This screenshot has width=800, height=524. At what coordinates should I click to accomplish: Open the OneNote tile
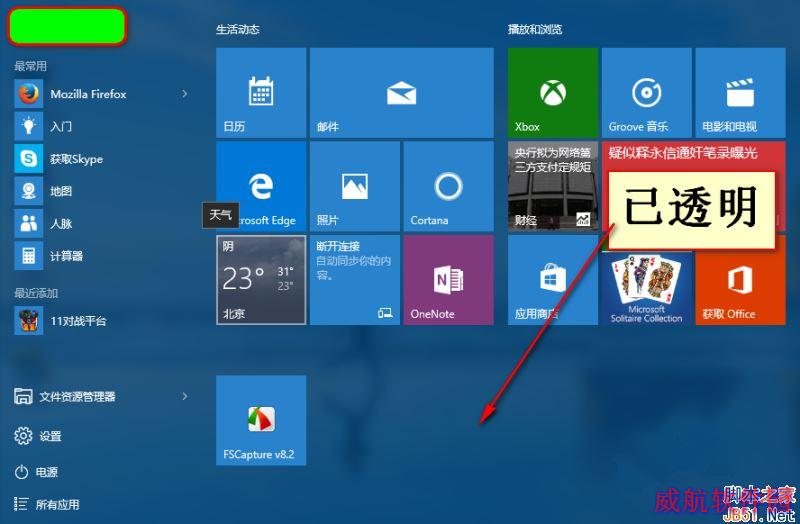coord(448,280)
